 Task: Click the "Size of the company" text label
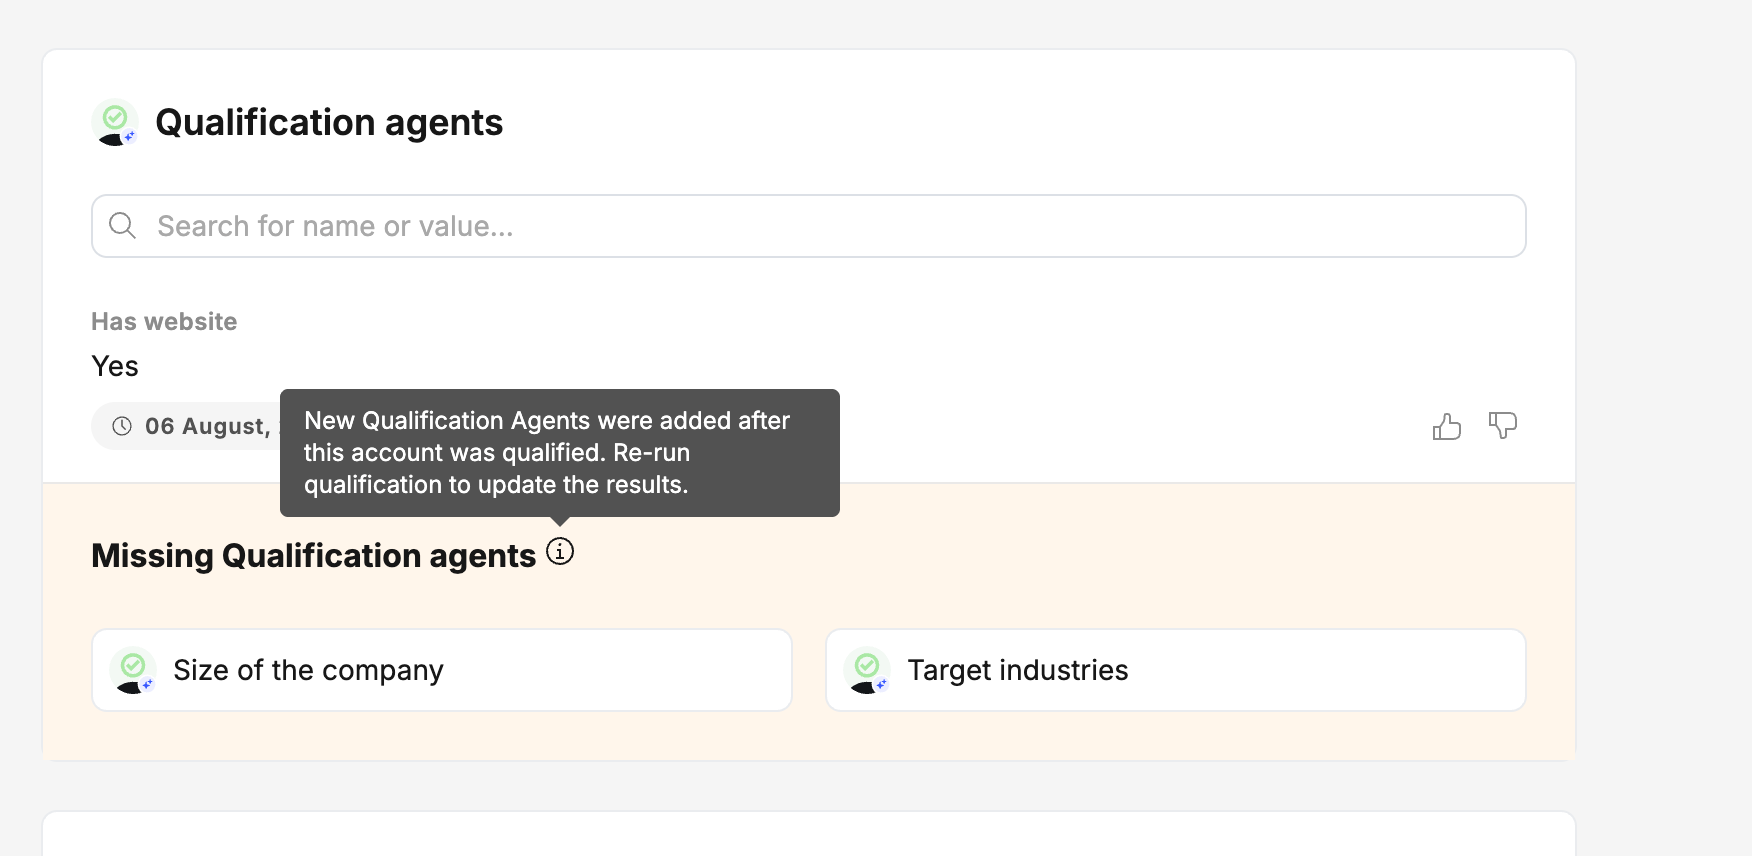click(x=308, y=670)
